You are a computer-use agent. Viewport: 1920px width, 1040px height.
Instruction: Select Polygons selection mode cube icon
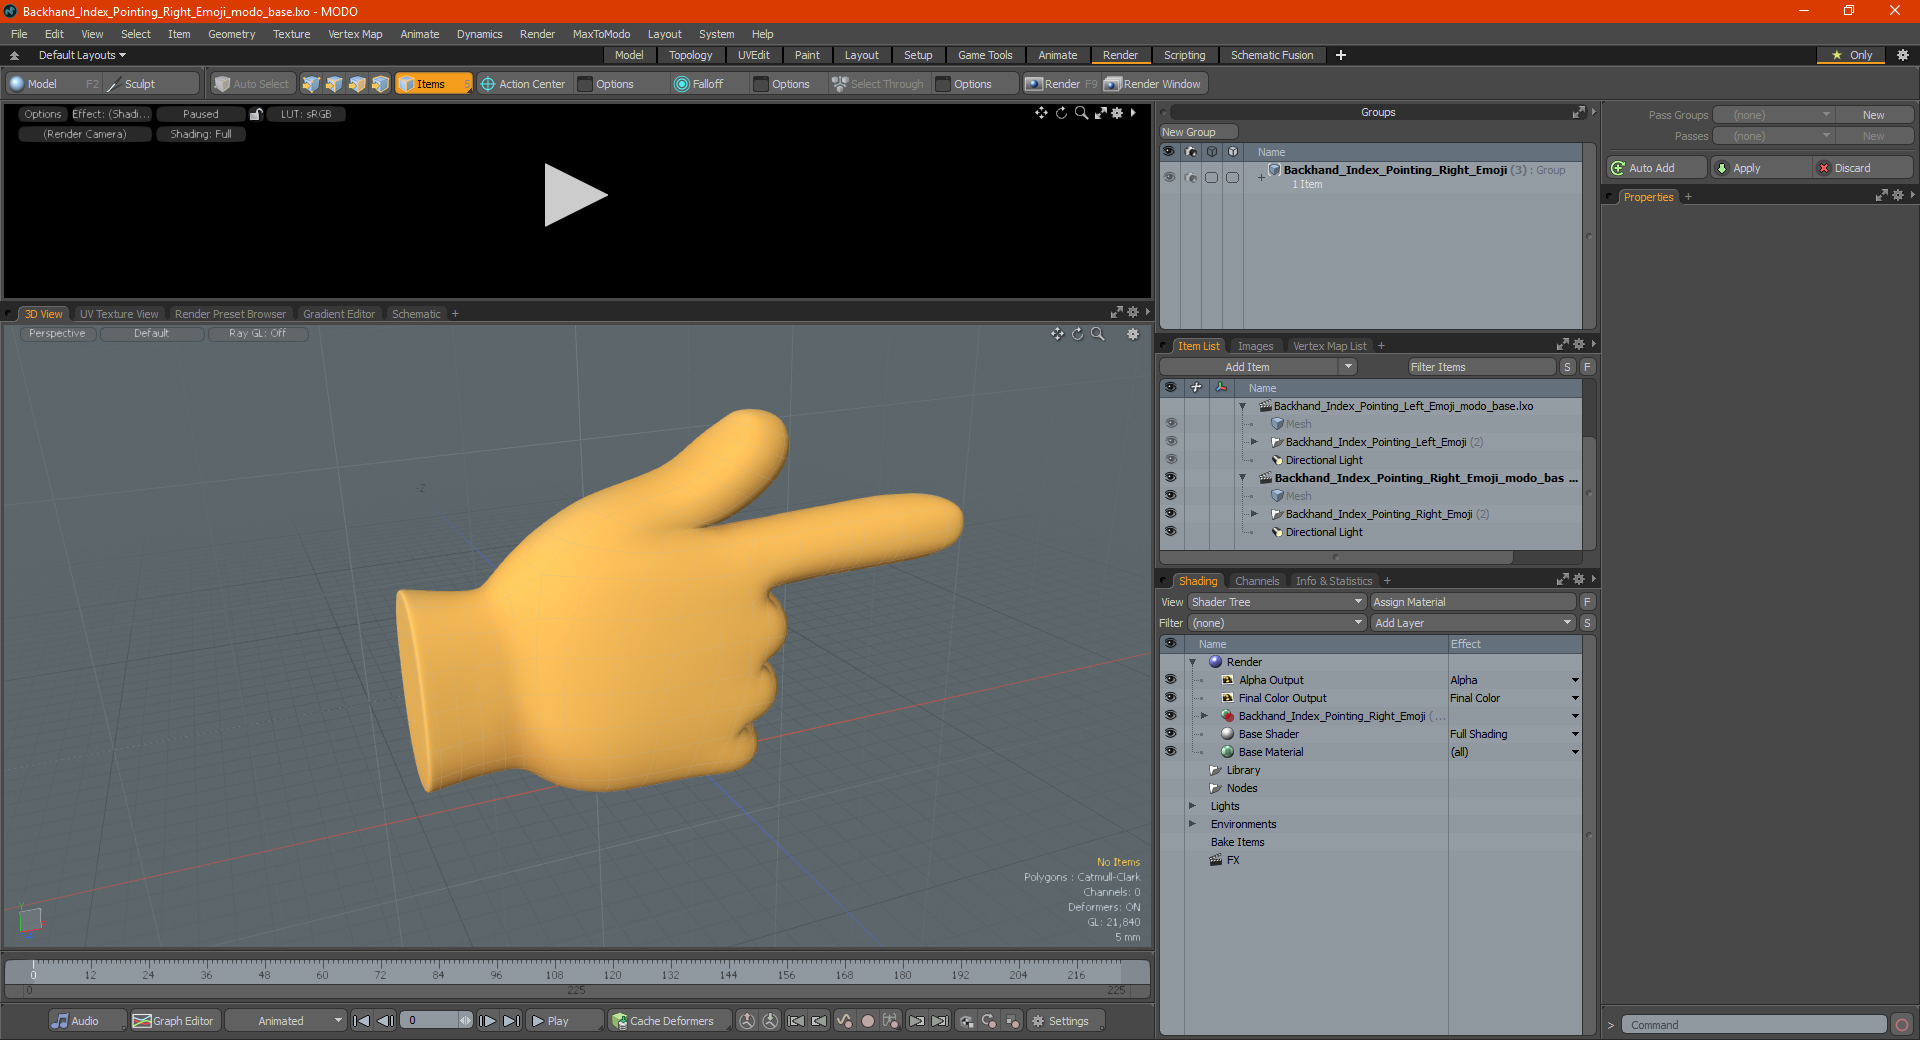[357, 84]
